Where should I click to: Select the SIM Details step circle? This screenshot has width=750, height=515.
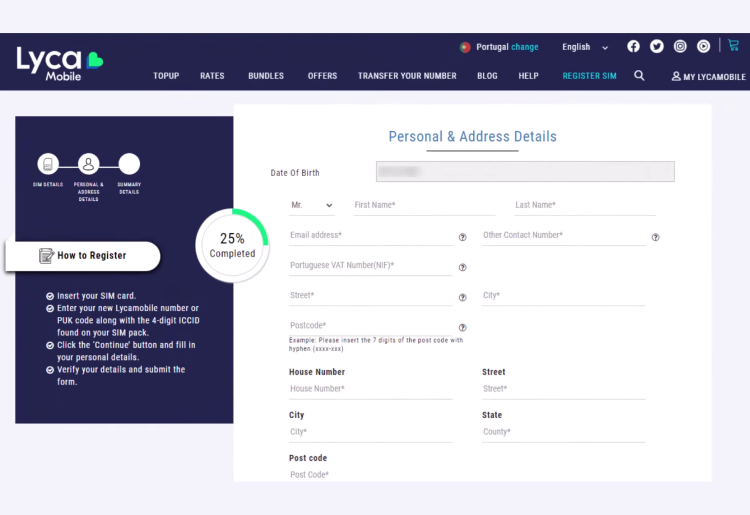coord(48,164)
